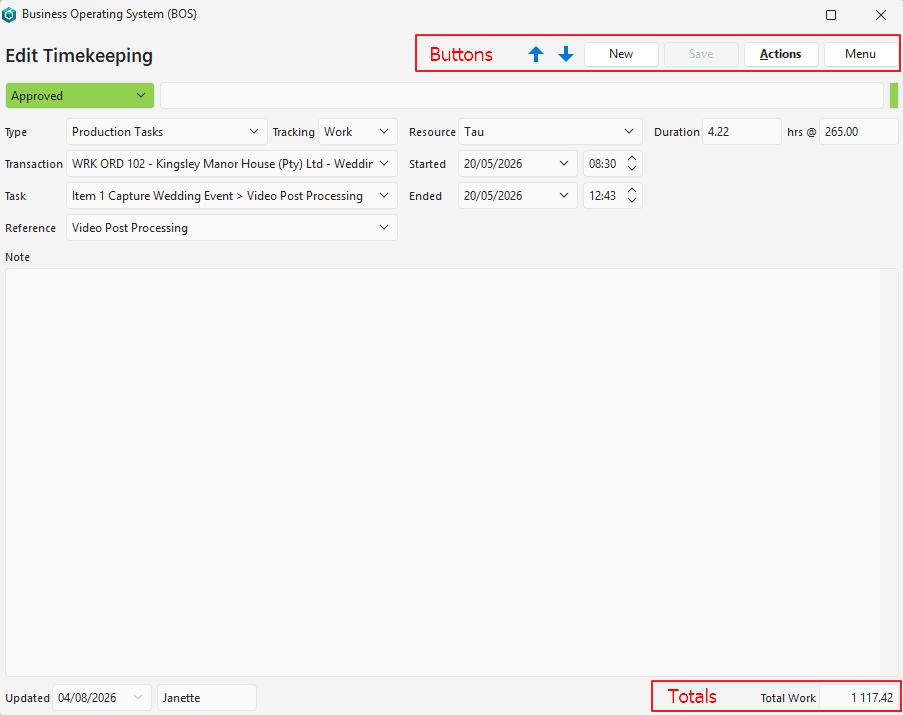Click the BOS application logo icon
Screen dimensions: 903x715
pyautogui.click(x=9, y=14)
